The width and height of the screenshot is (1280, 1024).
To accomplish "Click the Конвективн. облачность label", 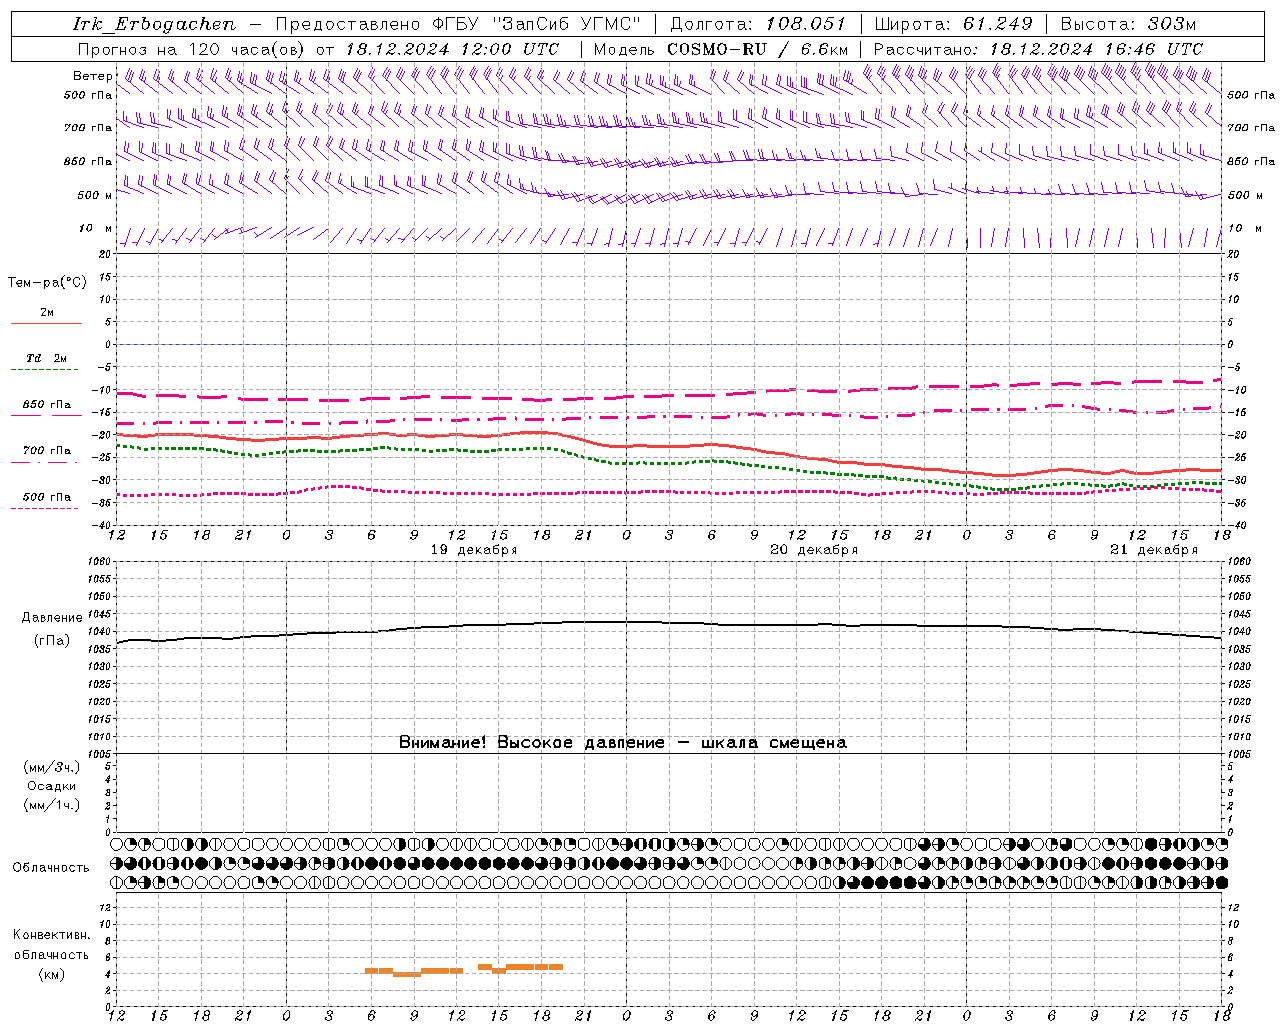I will pyautogui.click(x=51, y=945).
